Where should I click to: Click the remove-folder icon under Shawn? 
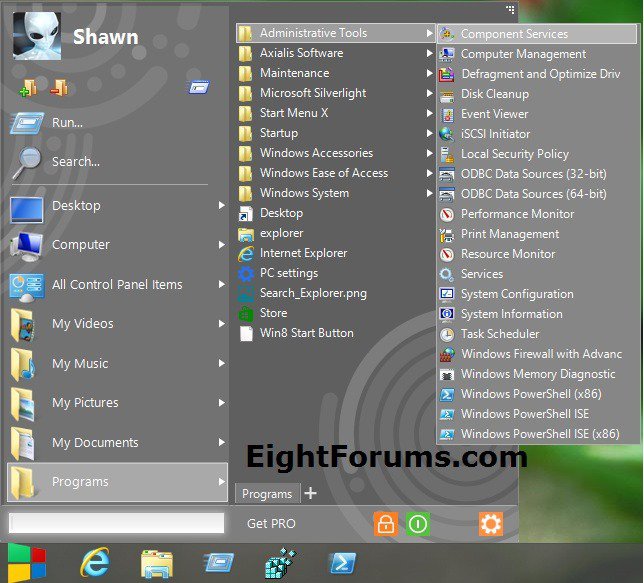tap(59, 88)
